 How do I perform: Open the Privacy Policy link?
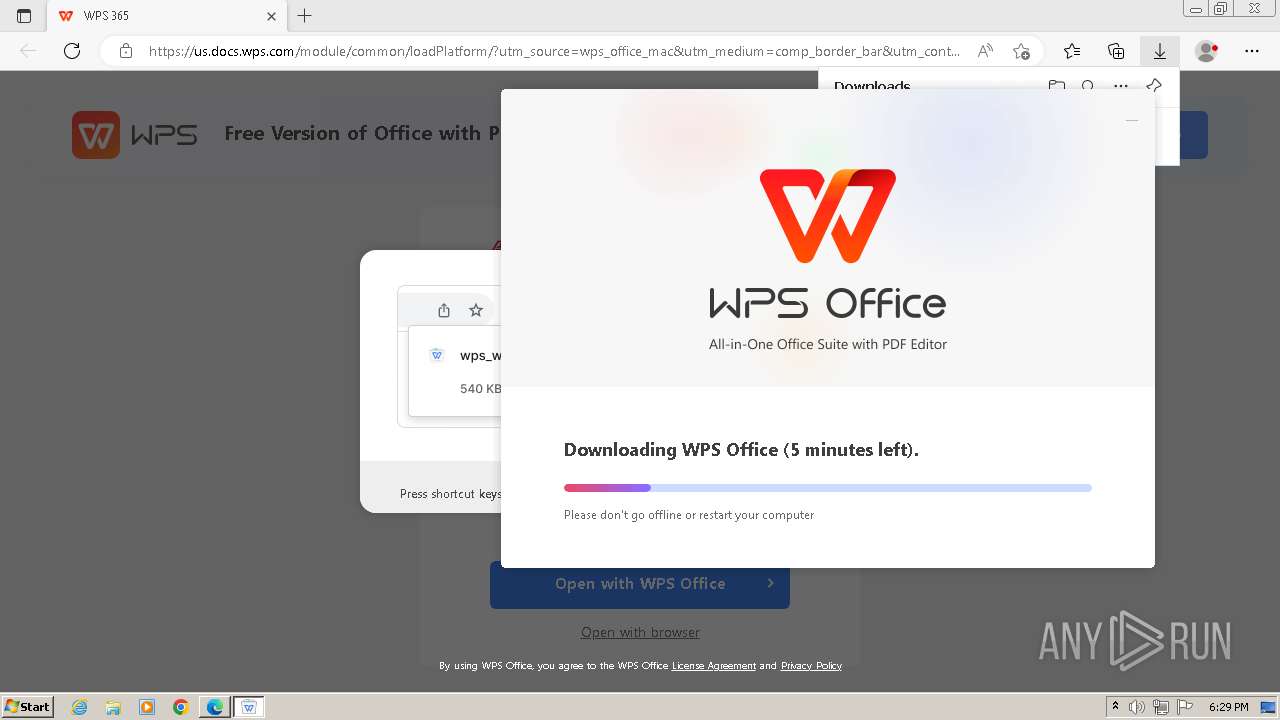pos(811,666)
